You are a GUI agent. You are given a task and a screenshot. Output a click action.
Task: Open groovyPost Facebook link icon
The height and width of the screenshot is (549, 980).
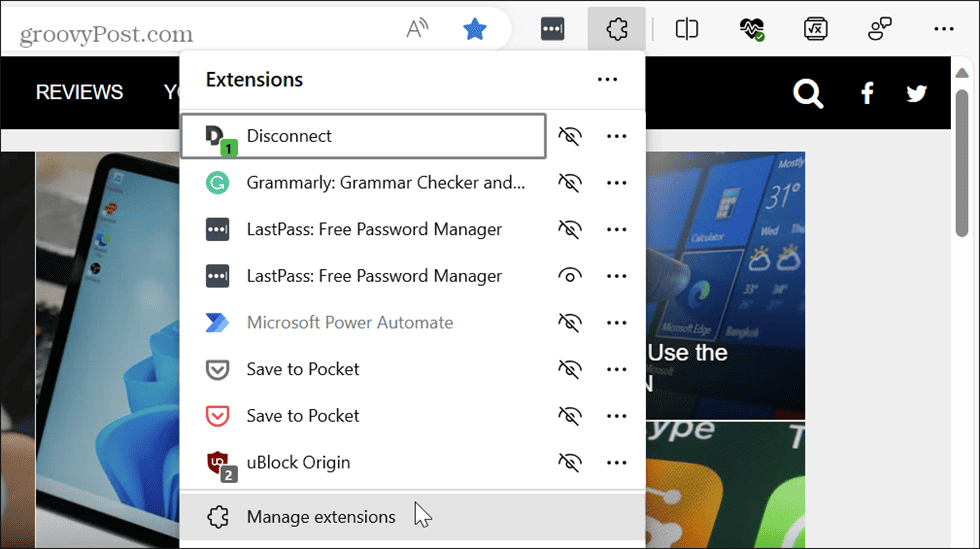(867, 93)
